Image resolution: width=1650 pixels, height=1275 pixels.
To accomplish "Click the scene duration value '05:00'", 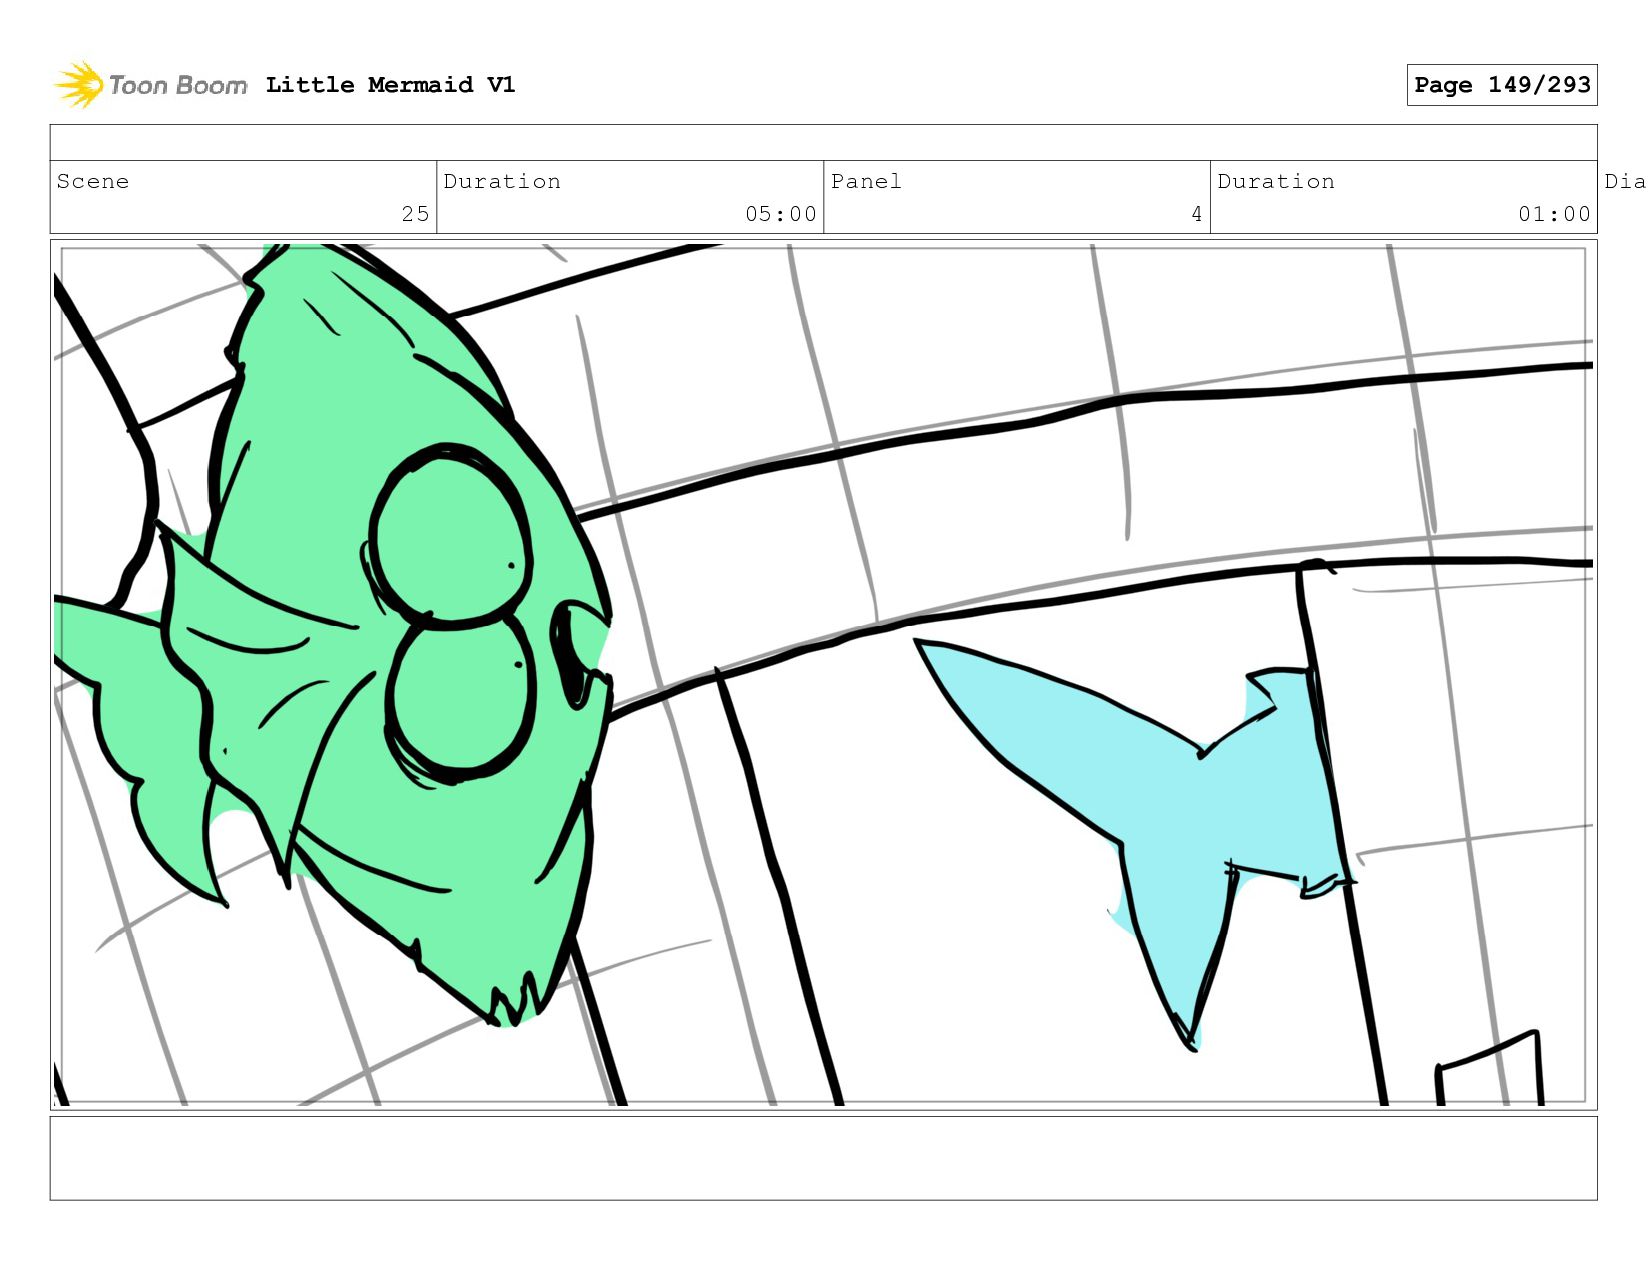I will 781,214.
